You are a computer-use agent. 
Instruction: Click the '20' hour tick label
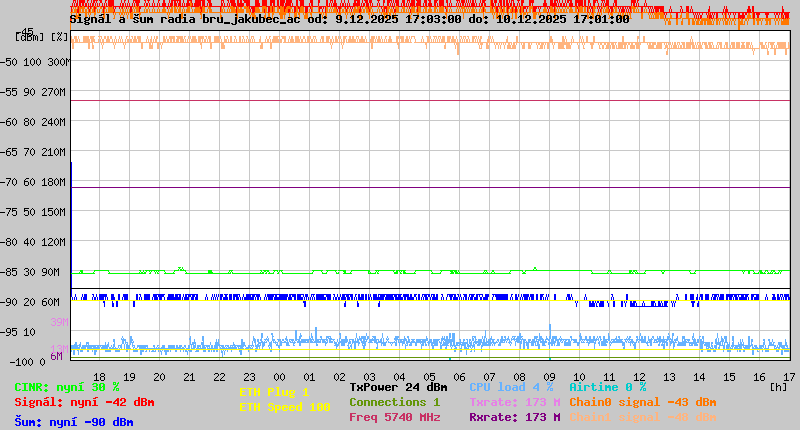(x=159, y=377)
